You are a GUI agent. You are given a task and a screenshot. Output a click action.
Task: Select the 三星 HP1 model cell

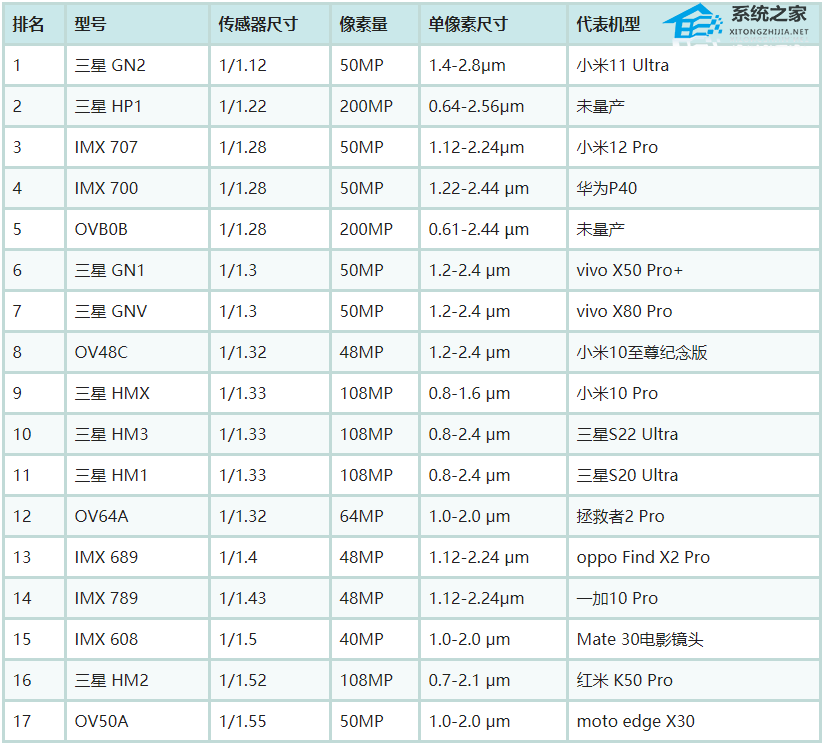click(x=137, y=106)
